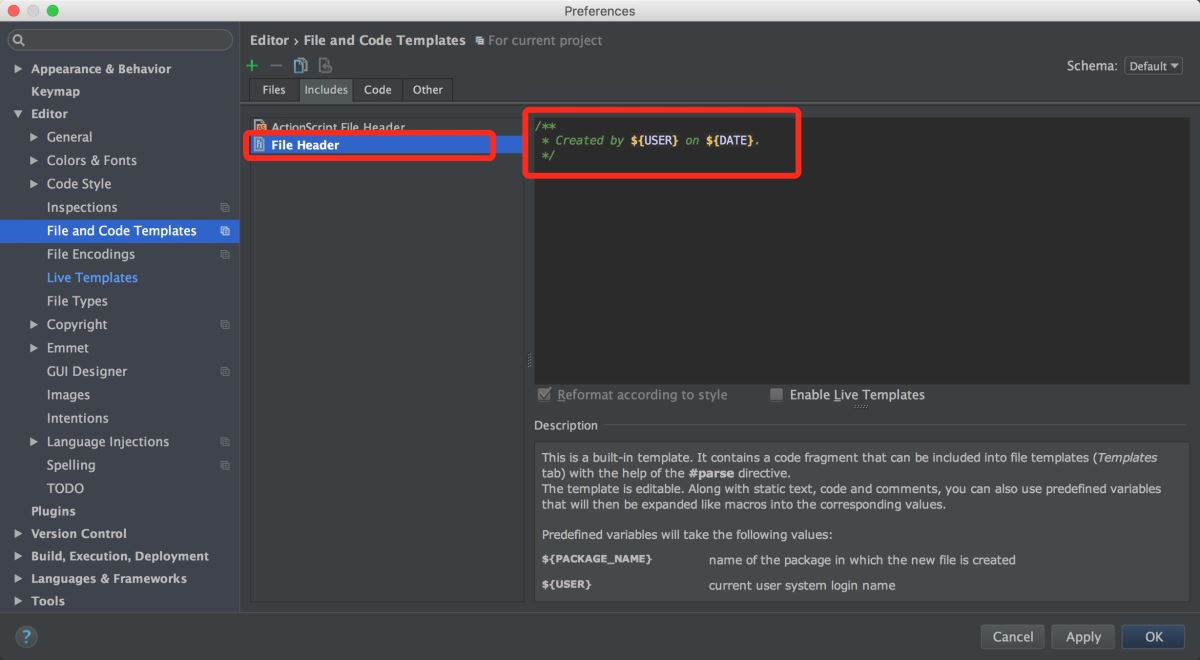The height and width of the screenshot is (660, 1200).
Task: Open TODO settings
Action: click(x=65, y=489)
